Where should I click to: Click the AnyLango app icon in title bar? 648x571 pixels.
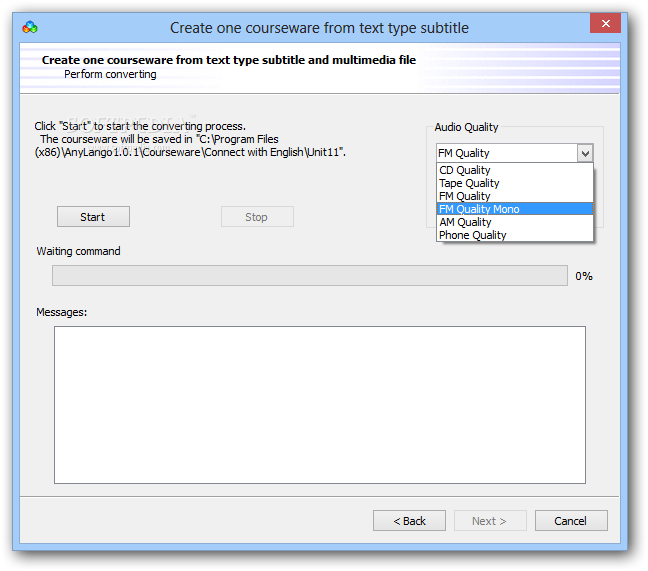click(30, 28)
